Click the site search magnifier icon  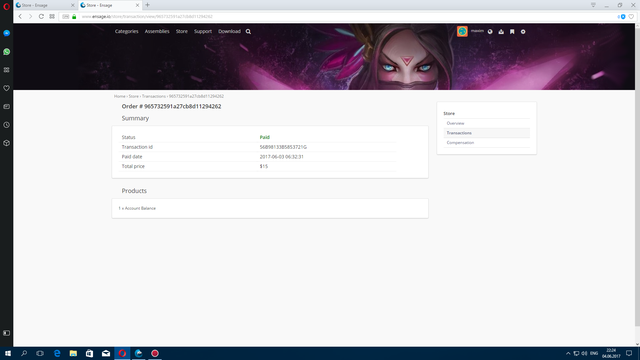tap(248, 31)
